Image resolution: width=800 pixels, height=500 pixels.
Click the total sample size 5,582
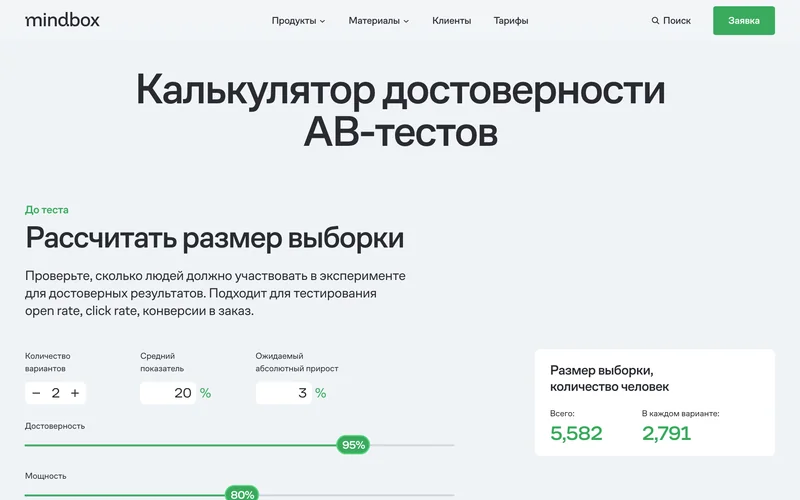coord(577,434)
